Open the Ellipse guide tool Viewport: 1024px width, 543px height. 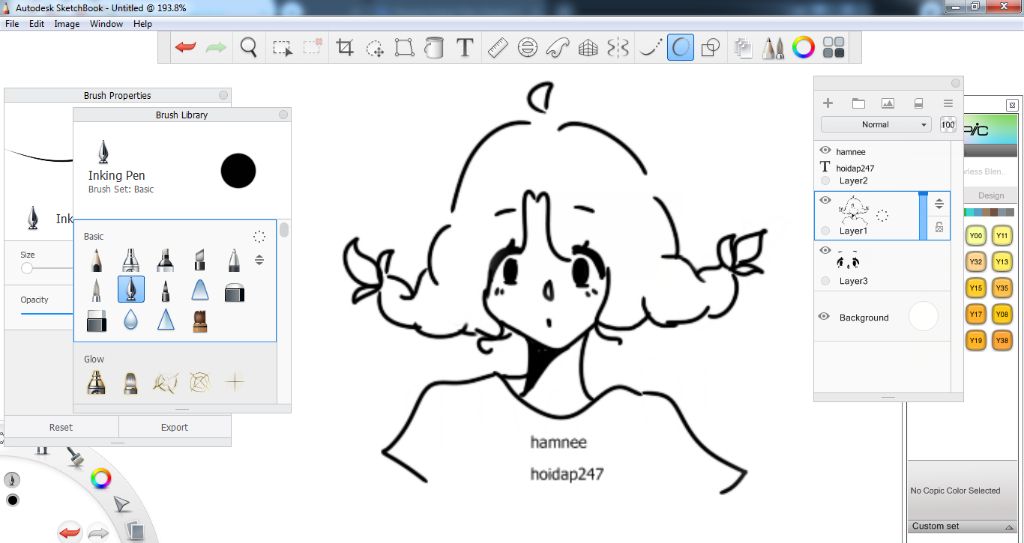(x=527, y=47)
